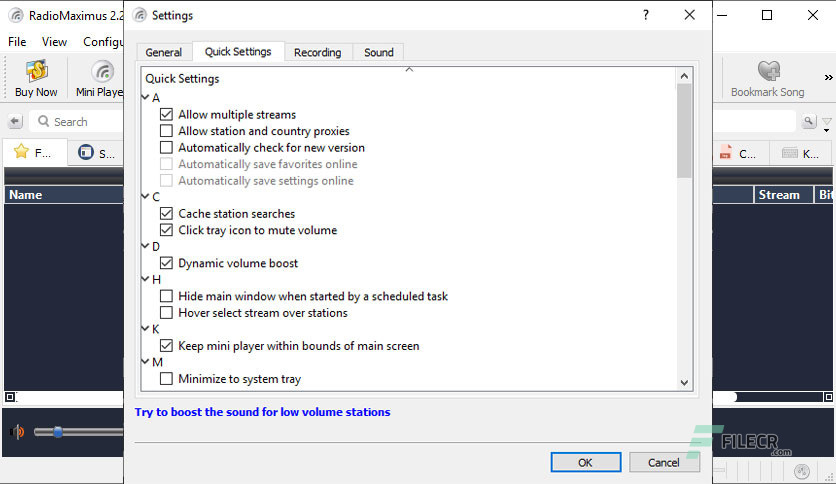836x484 pixels.
Task: Toggle Click tray icon to mute volume
Action: coord(166,230)
